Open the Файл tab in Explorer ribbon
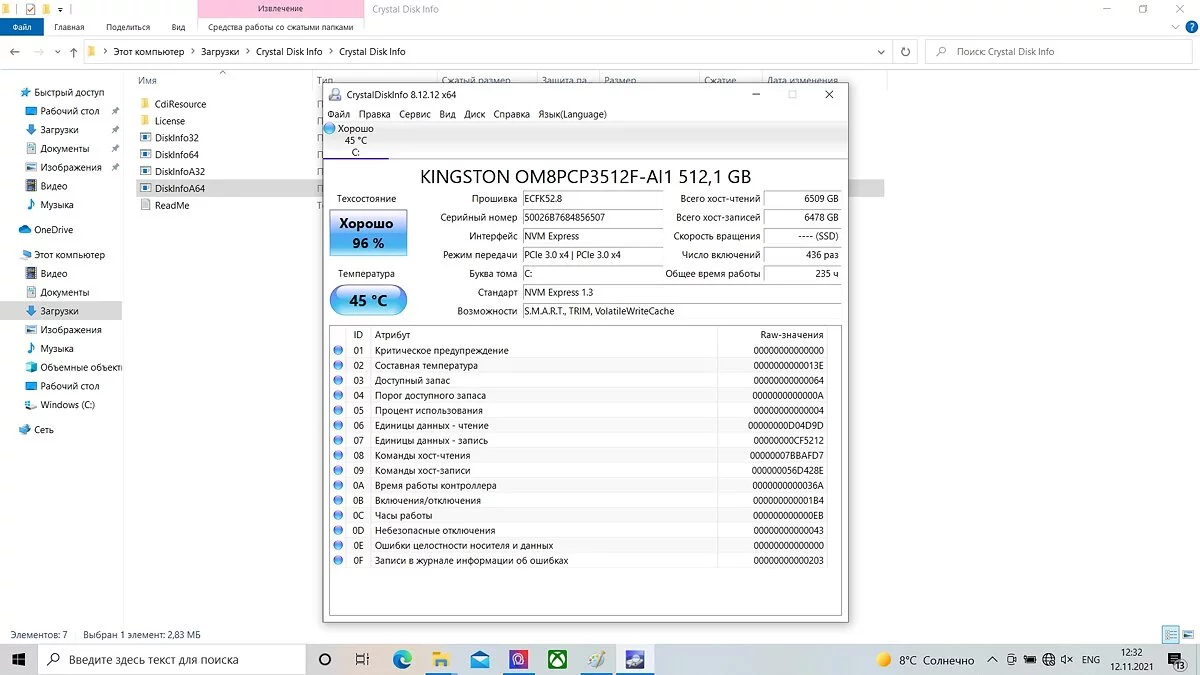Viewport: 1200px width, 675px height. tap(22, 28)
